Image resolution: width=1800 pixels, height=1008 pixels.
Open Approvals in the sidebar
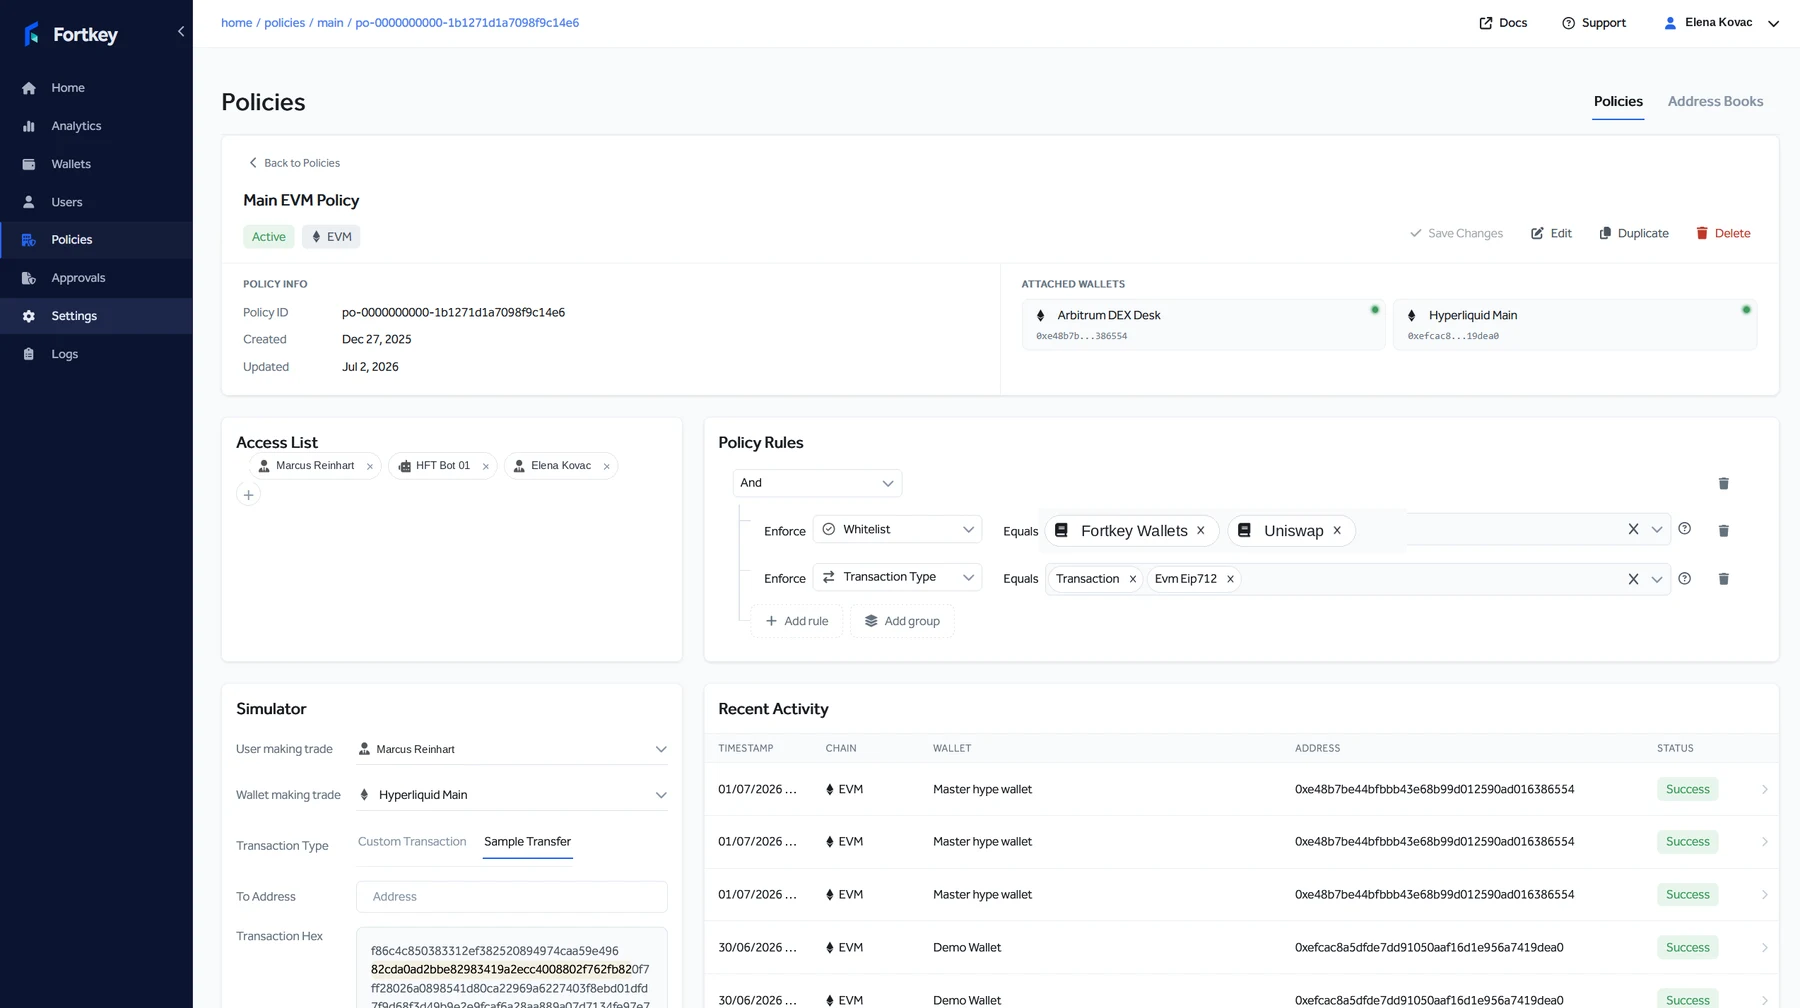96,278
